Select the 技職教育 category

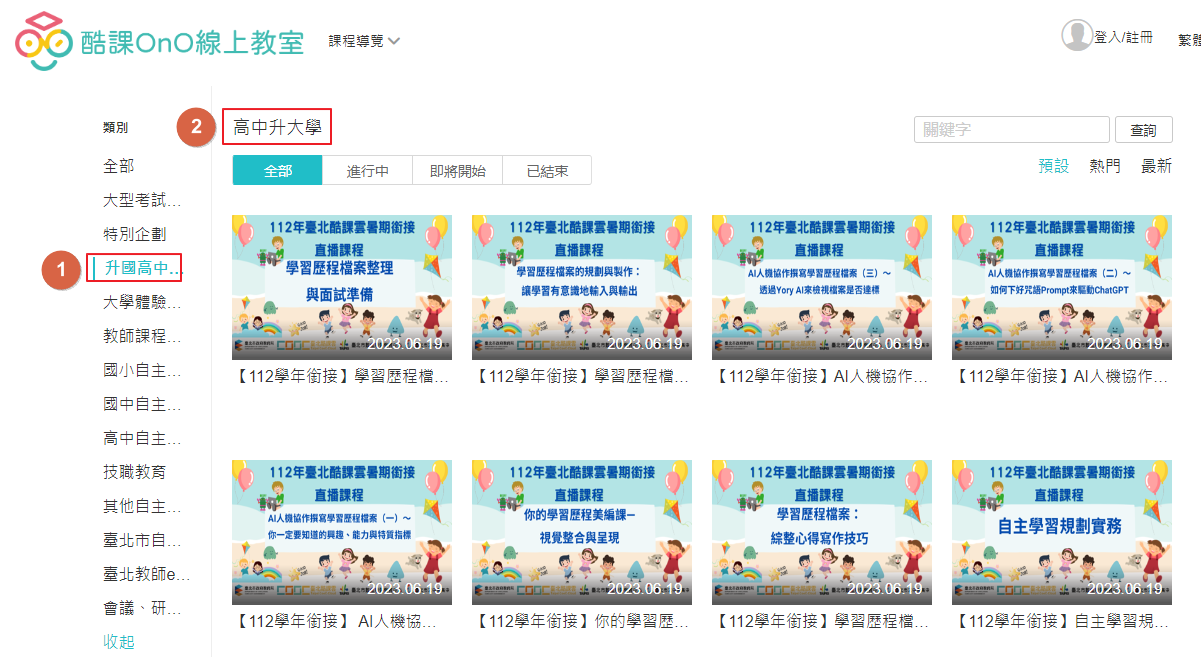point(134,472)
